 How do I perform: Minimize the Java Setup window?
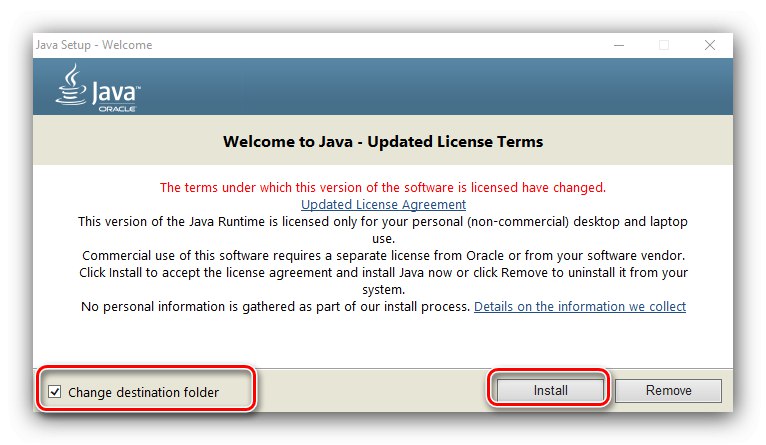619,45
